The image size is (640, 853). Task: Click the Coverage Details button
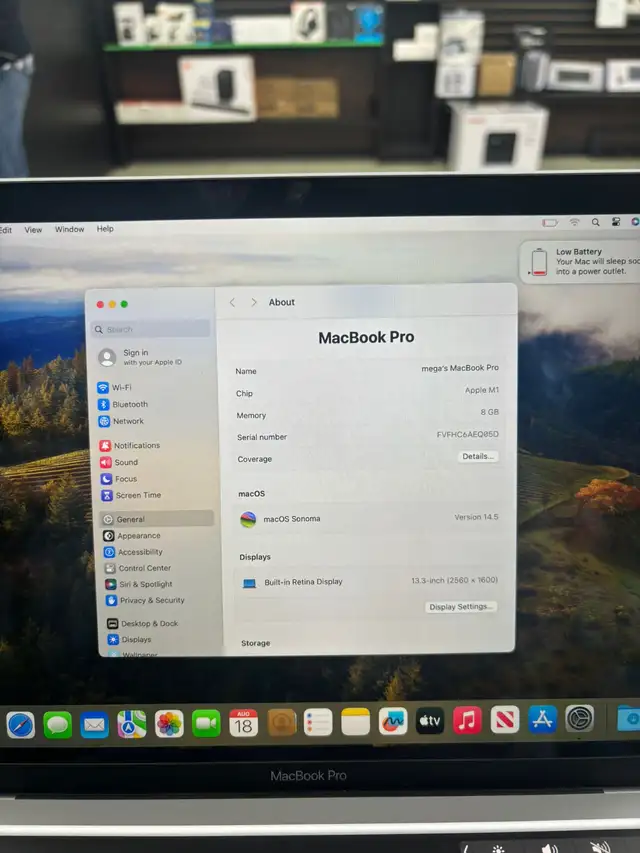(478, 456)
